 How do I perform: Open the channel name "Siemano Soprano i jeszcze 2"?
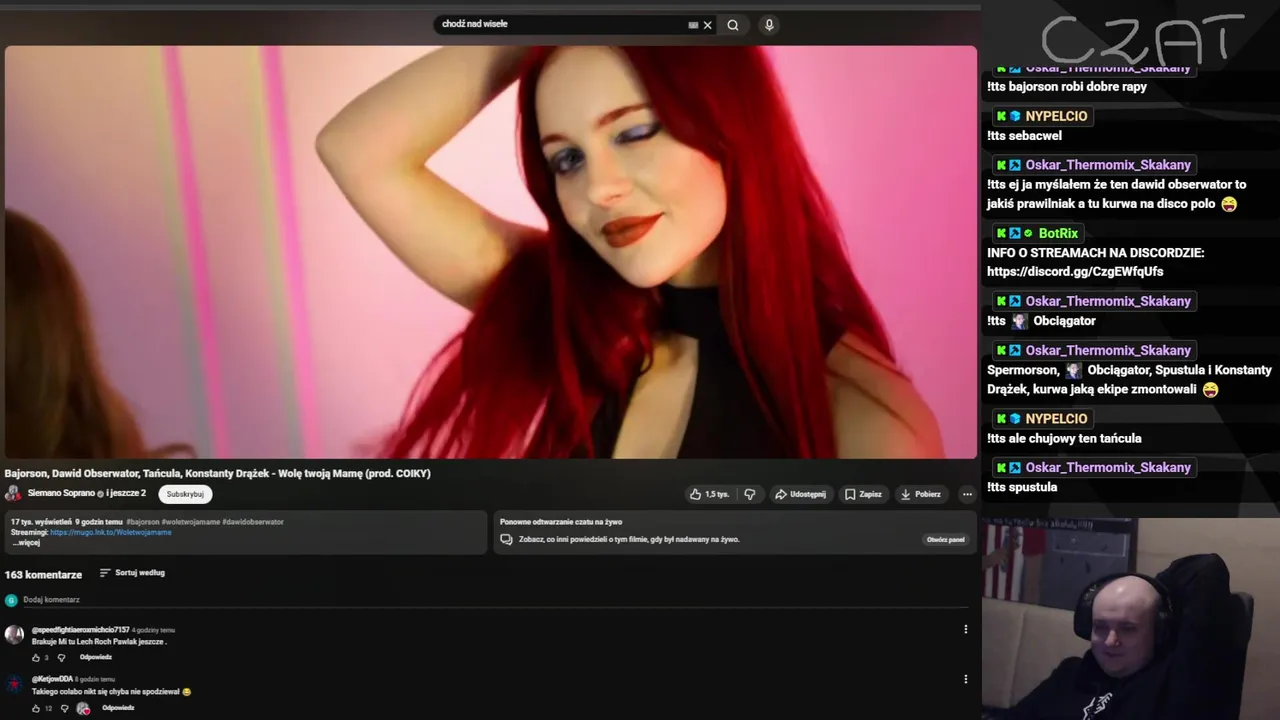point(87,493)
